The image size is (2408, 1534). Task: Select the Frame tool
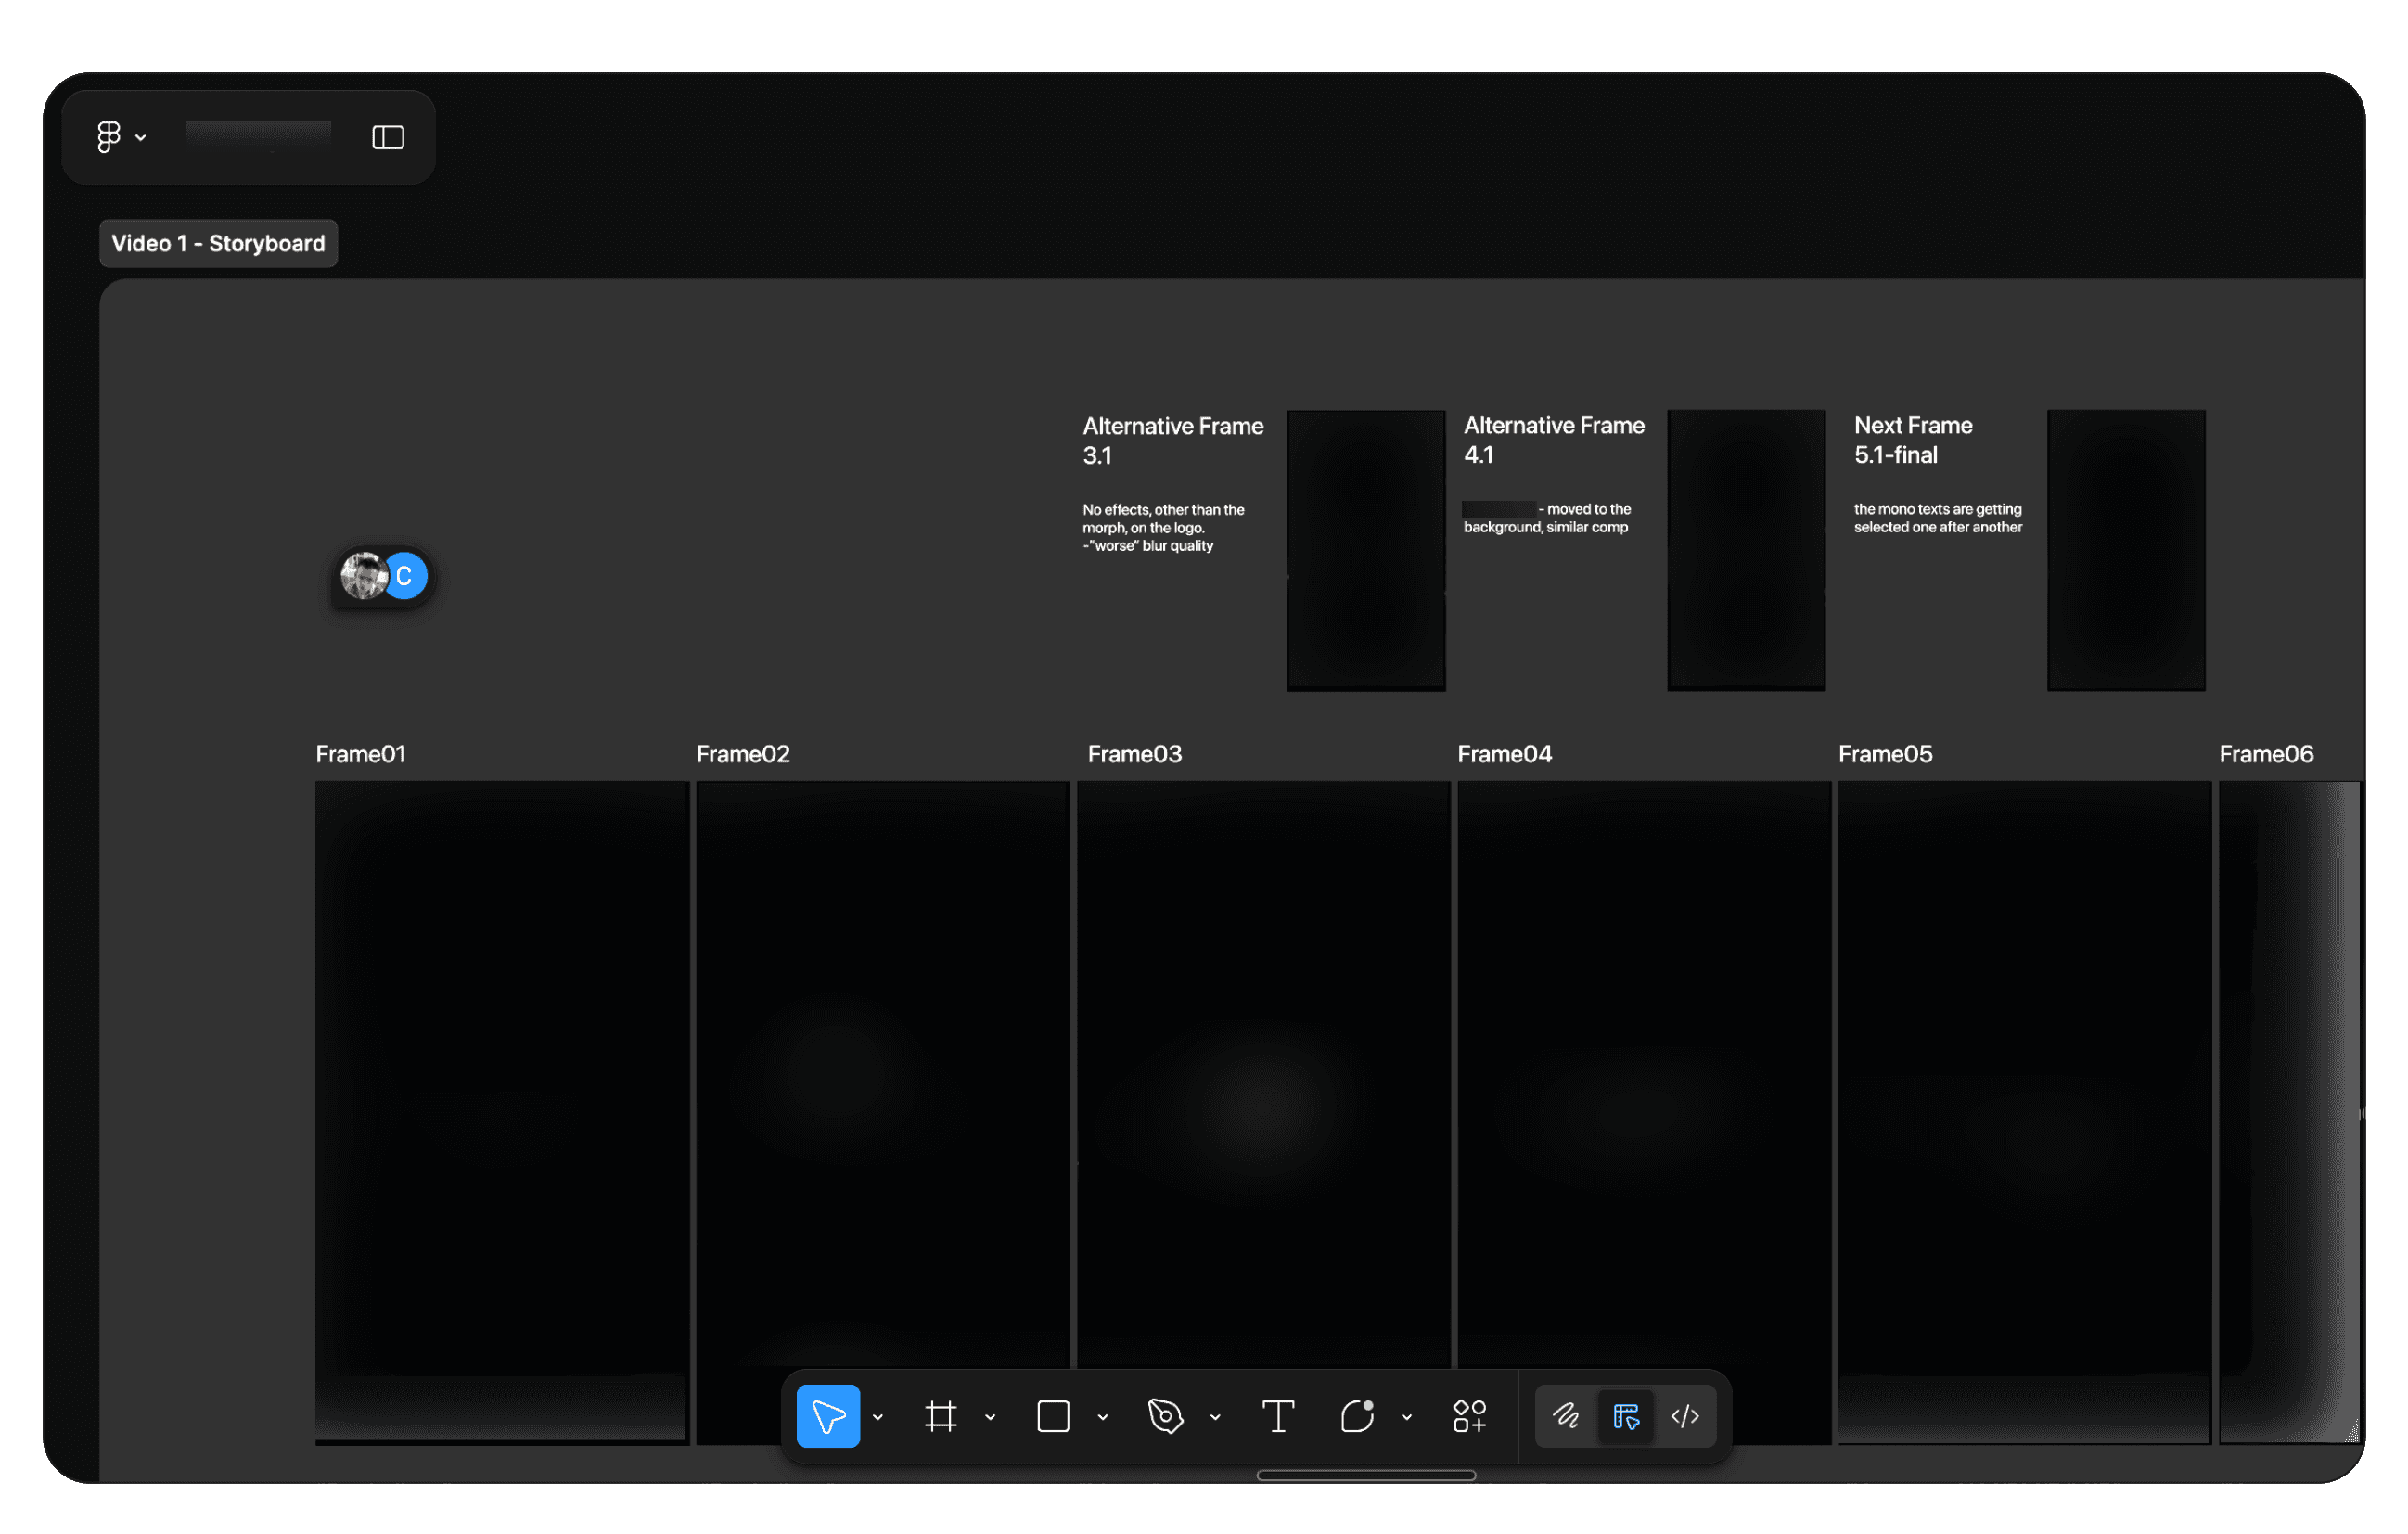tap(940, 1416)
